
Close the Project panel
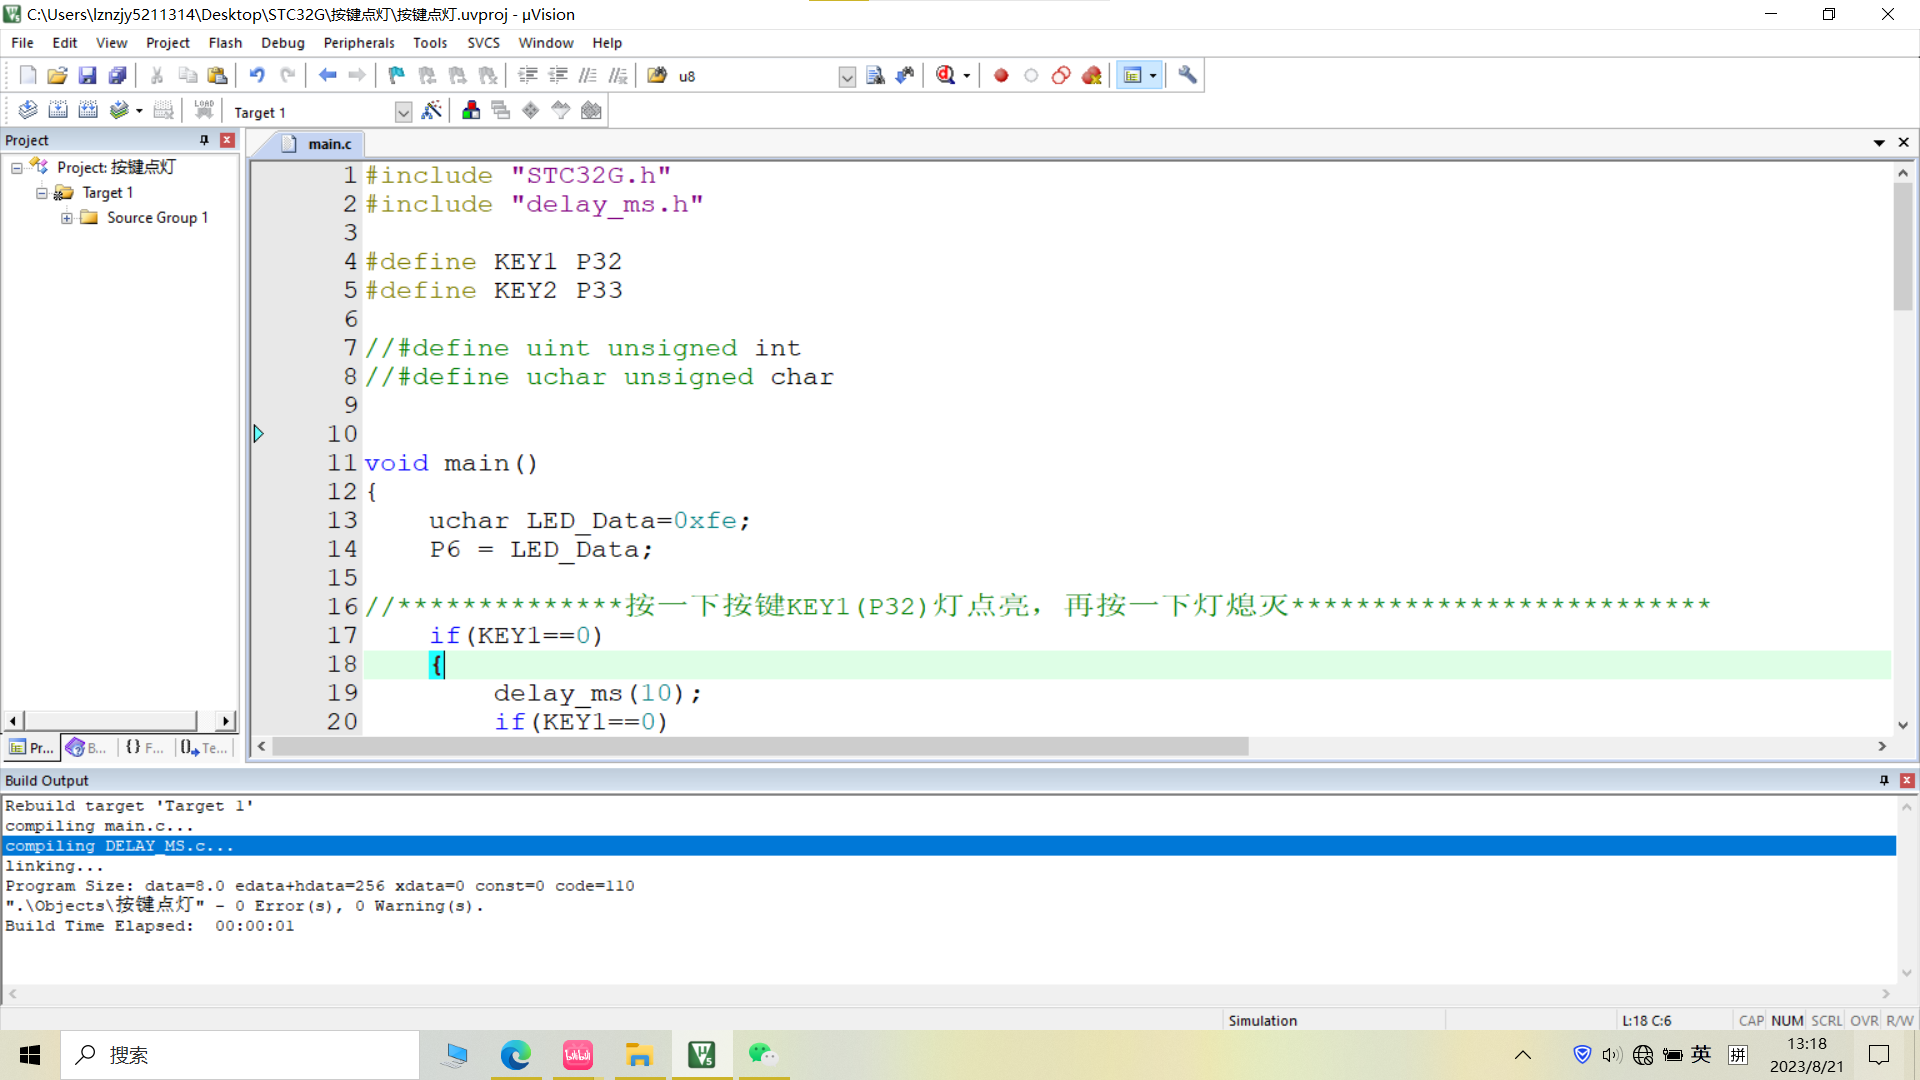point(227,140)
